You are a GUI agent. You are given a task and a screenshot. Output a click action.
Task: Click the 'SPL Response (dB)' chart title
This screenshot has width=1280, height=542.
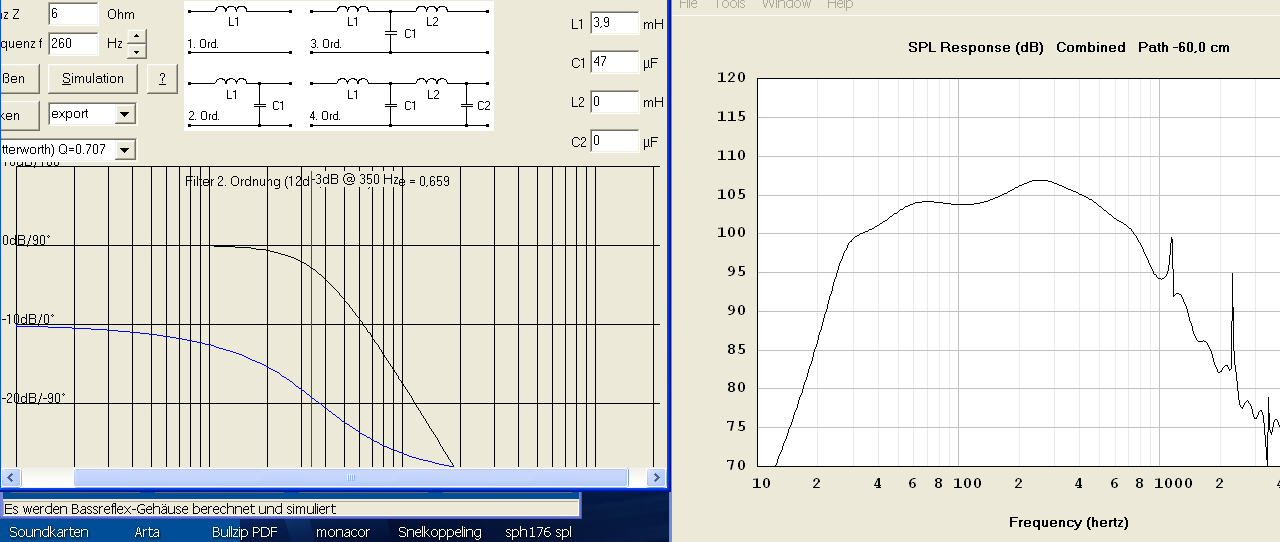[x=976, y=47]
